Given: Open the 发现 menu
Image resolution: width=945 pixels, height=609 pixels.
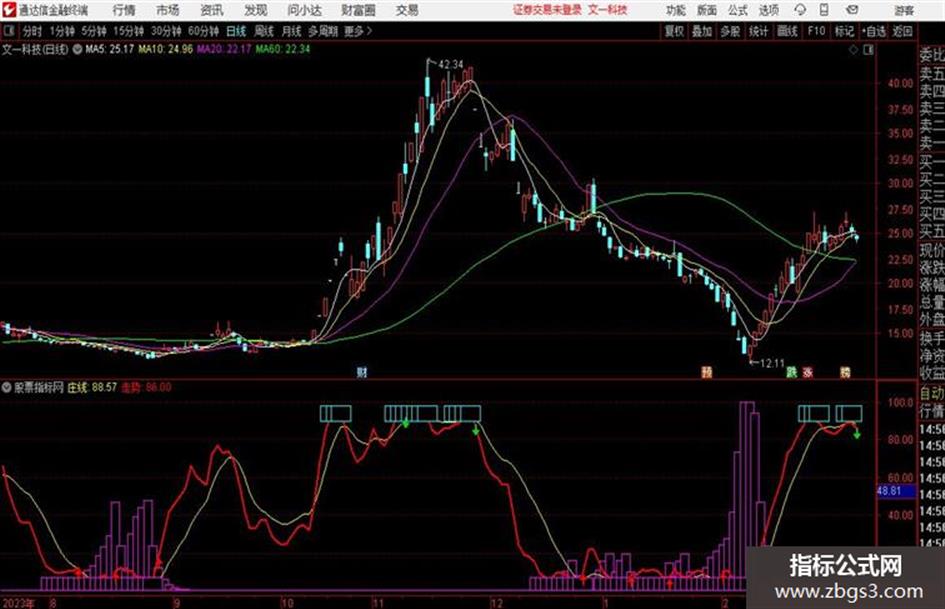Looking at the screenshot, I should pos(256,10).
